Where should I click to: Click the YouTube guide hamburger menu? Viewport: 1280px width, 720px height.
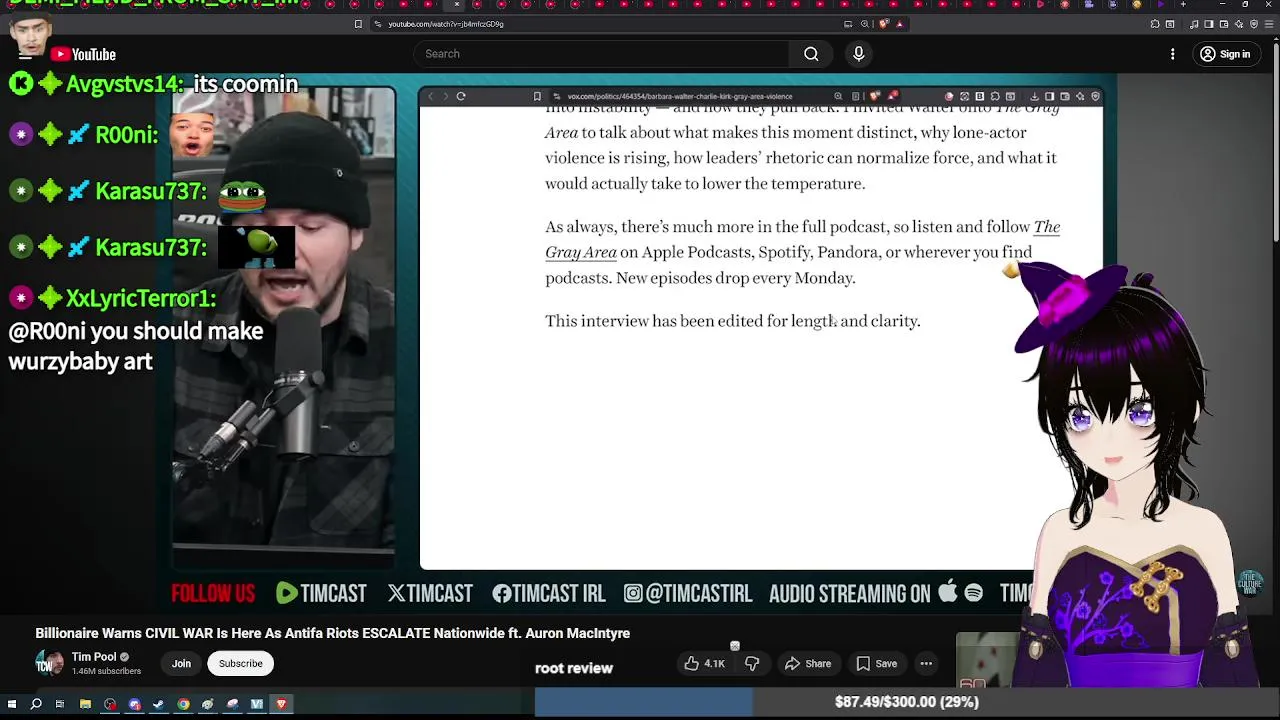point(25,54)
